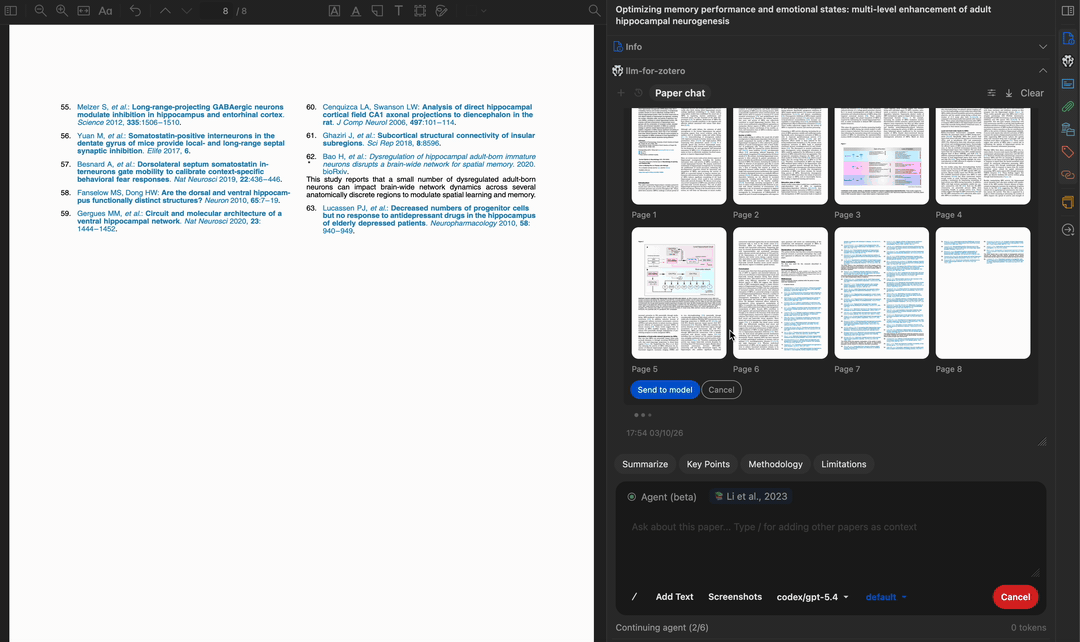Open the find-in-document search icon
Viewport: 1080px width, 642px height.
[x=594, y=11]
